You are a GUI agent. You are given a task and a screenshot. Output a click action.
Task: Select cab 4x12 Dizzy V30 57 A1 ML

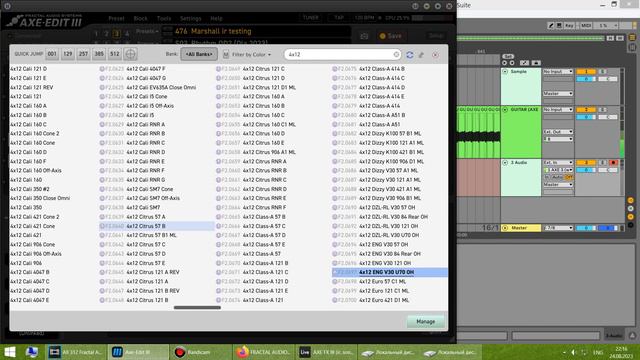[390, 171]
